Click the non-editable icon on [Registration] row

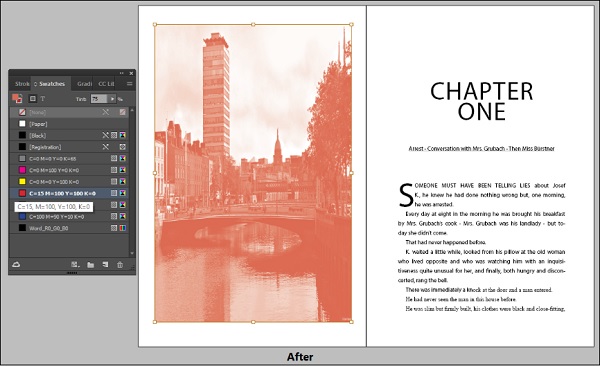(106, 147)
